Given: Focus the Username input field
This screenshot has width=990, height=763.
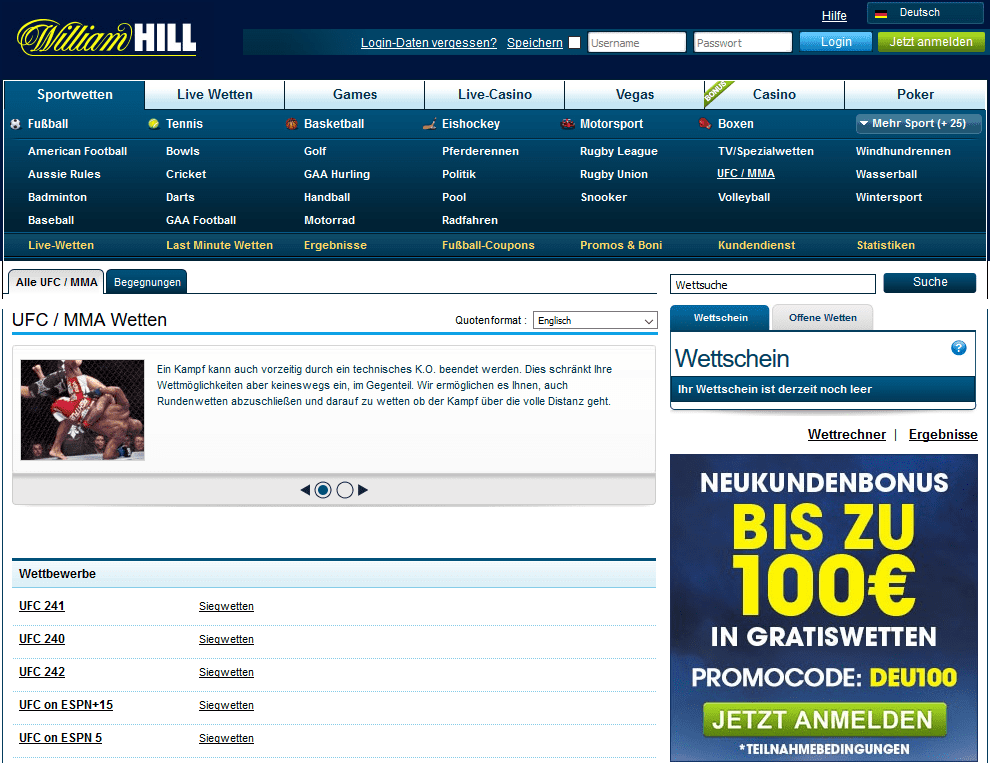Looking at the screenshot, I should (x=636, y=42).
